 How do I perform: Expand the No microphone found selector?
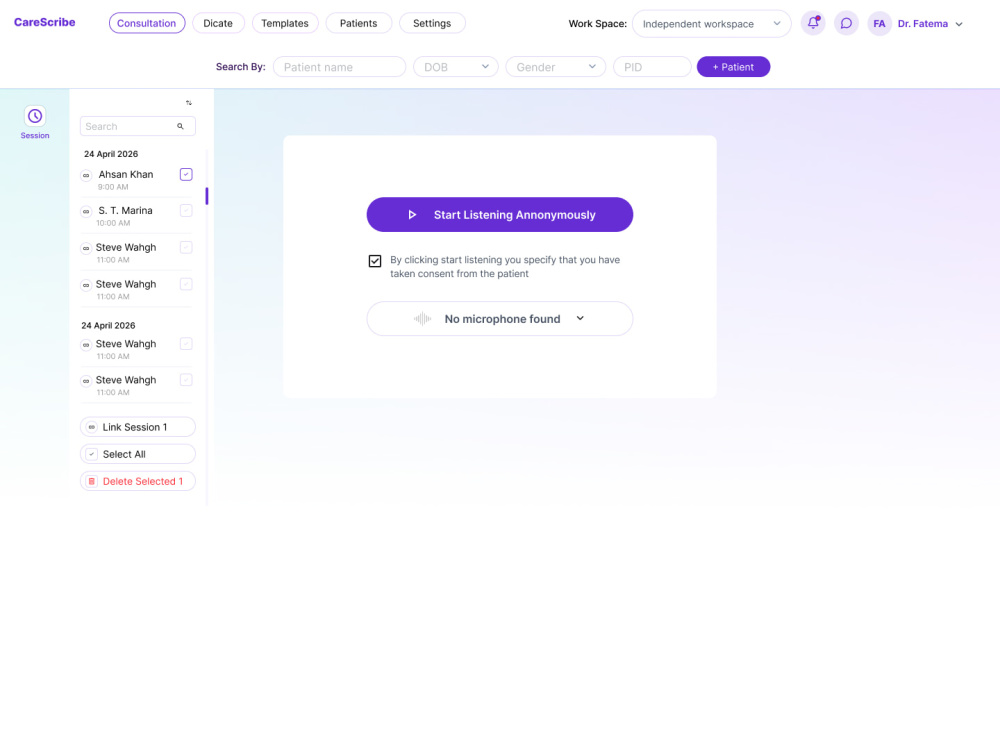pyautogui.click(x=499, y=319)
